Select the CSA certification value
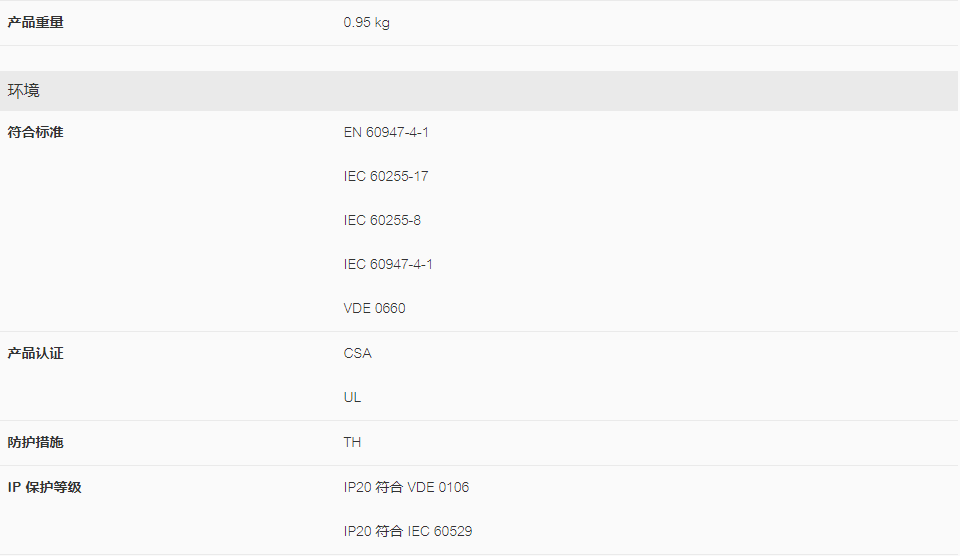The width and height of the screenshot is (960, 556). pyautogui.click(x=358, y=353)
